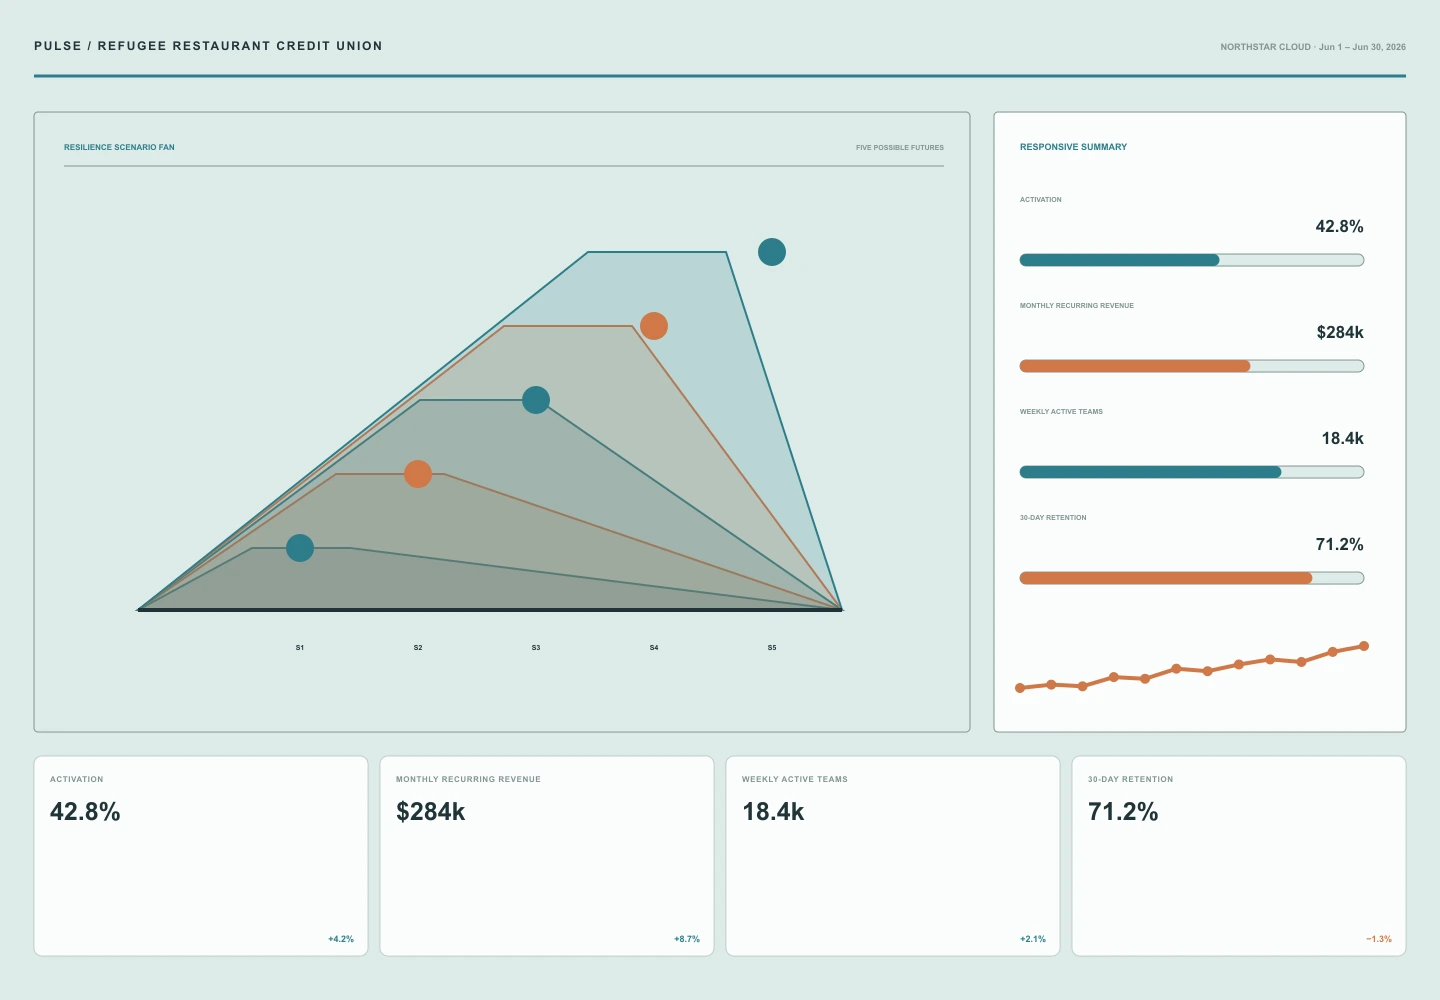Click the +2.1% change in the Weekly Active Teams card
The image size is (1440, 1000).
tap(1033, 939)
